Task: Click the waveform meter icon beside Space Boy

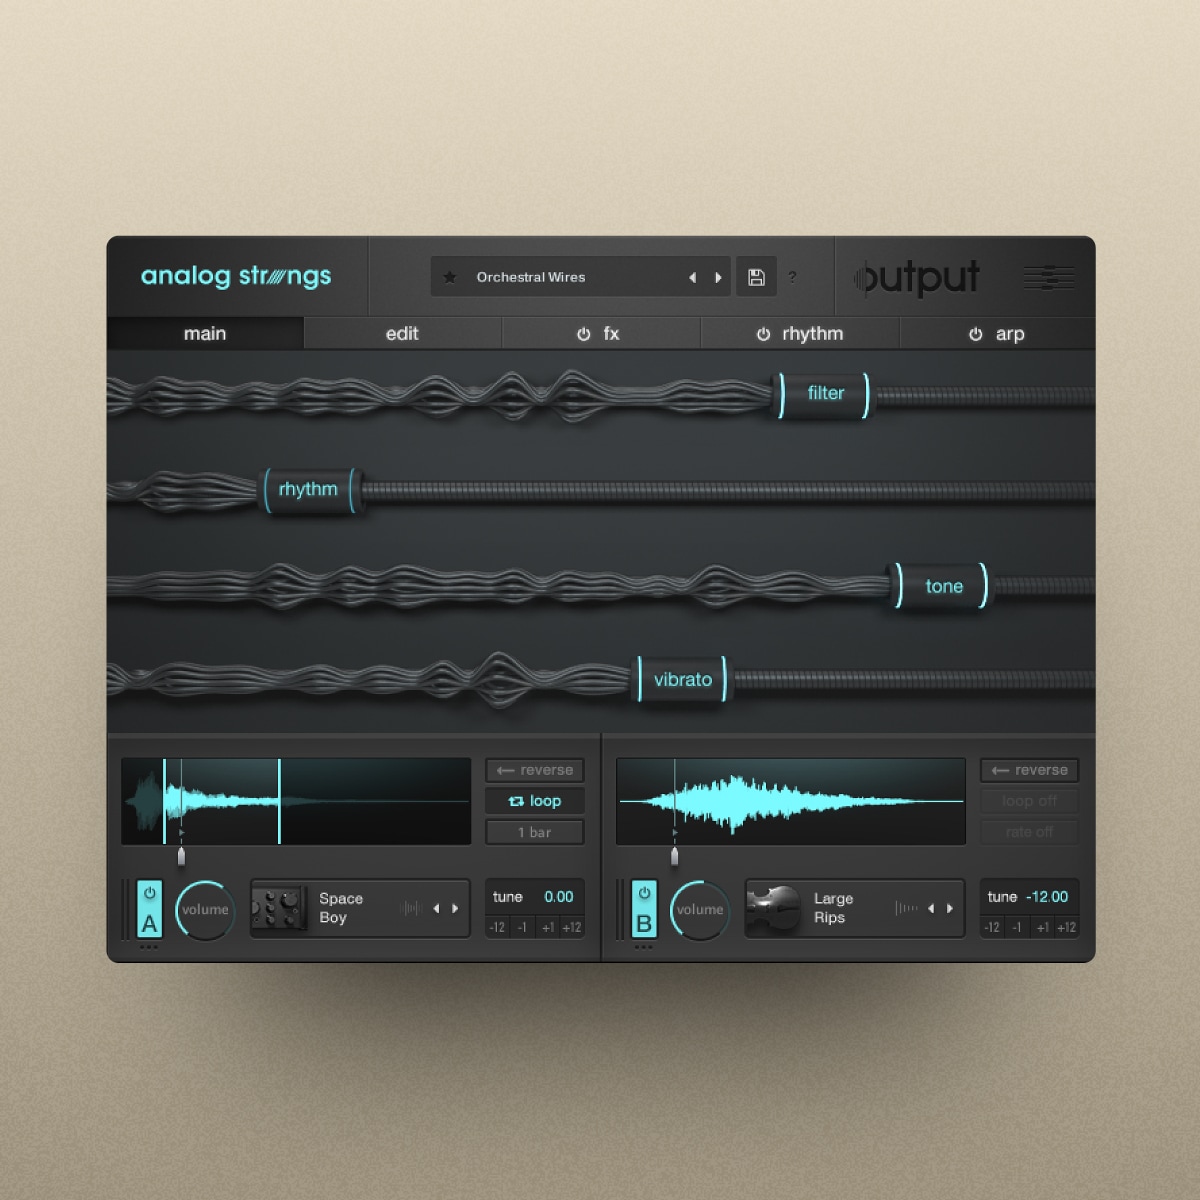Action: point(410,908)
